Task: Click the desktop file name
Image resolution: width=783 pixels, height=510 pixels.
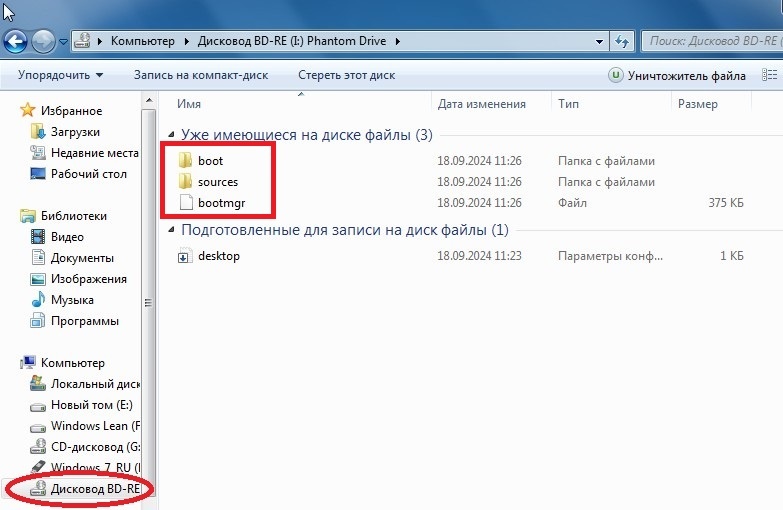Action: [219, 256]
